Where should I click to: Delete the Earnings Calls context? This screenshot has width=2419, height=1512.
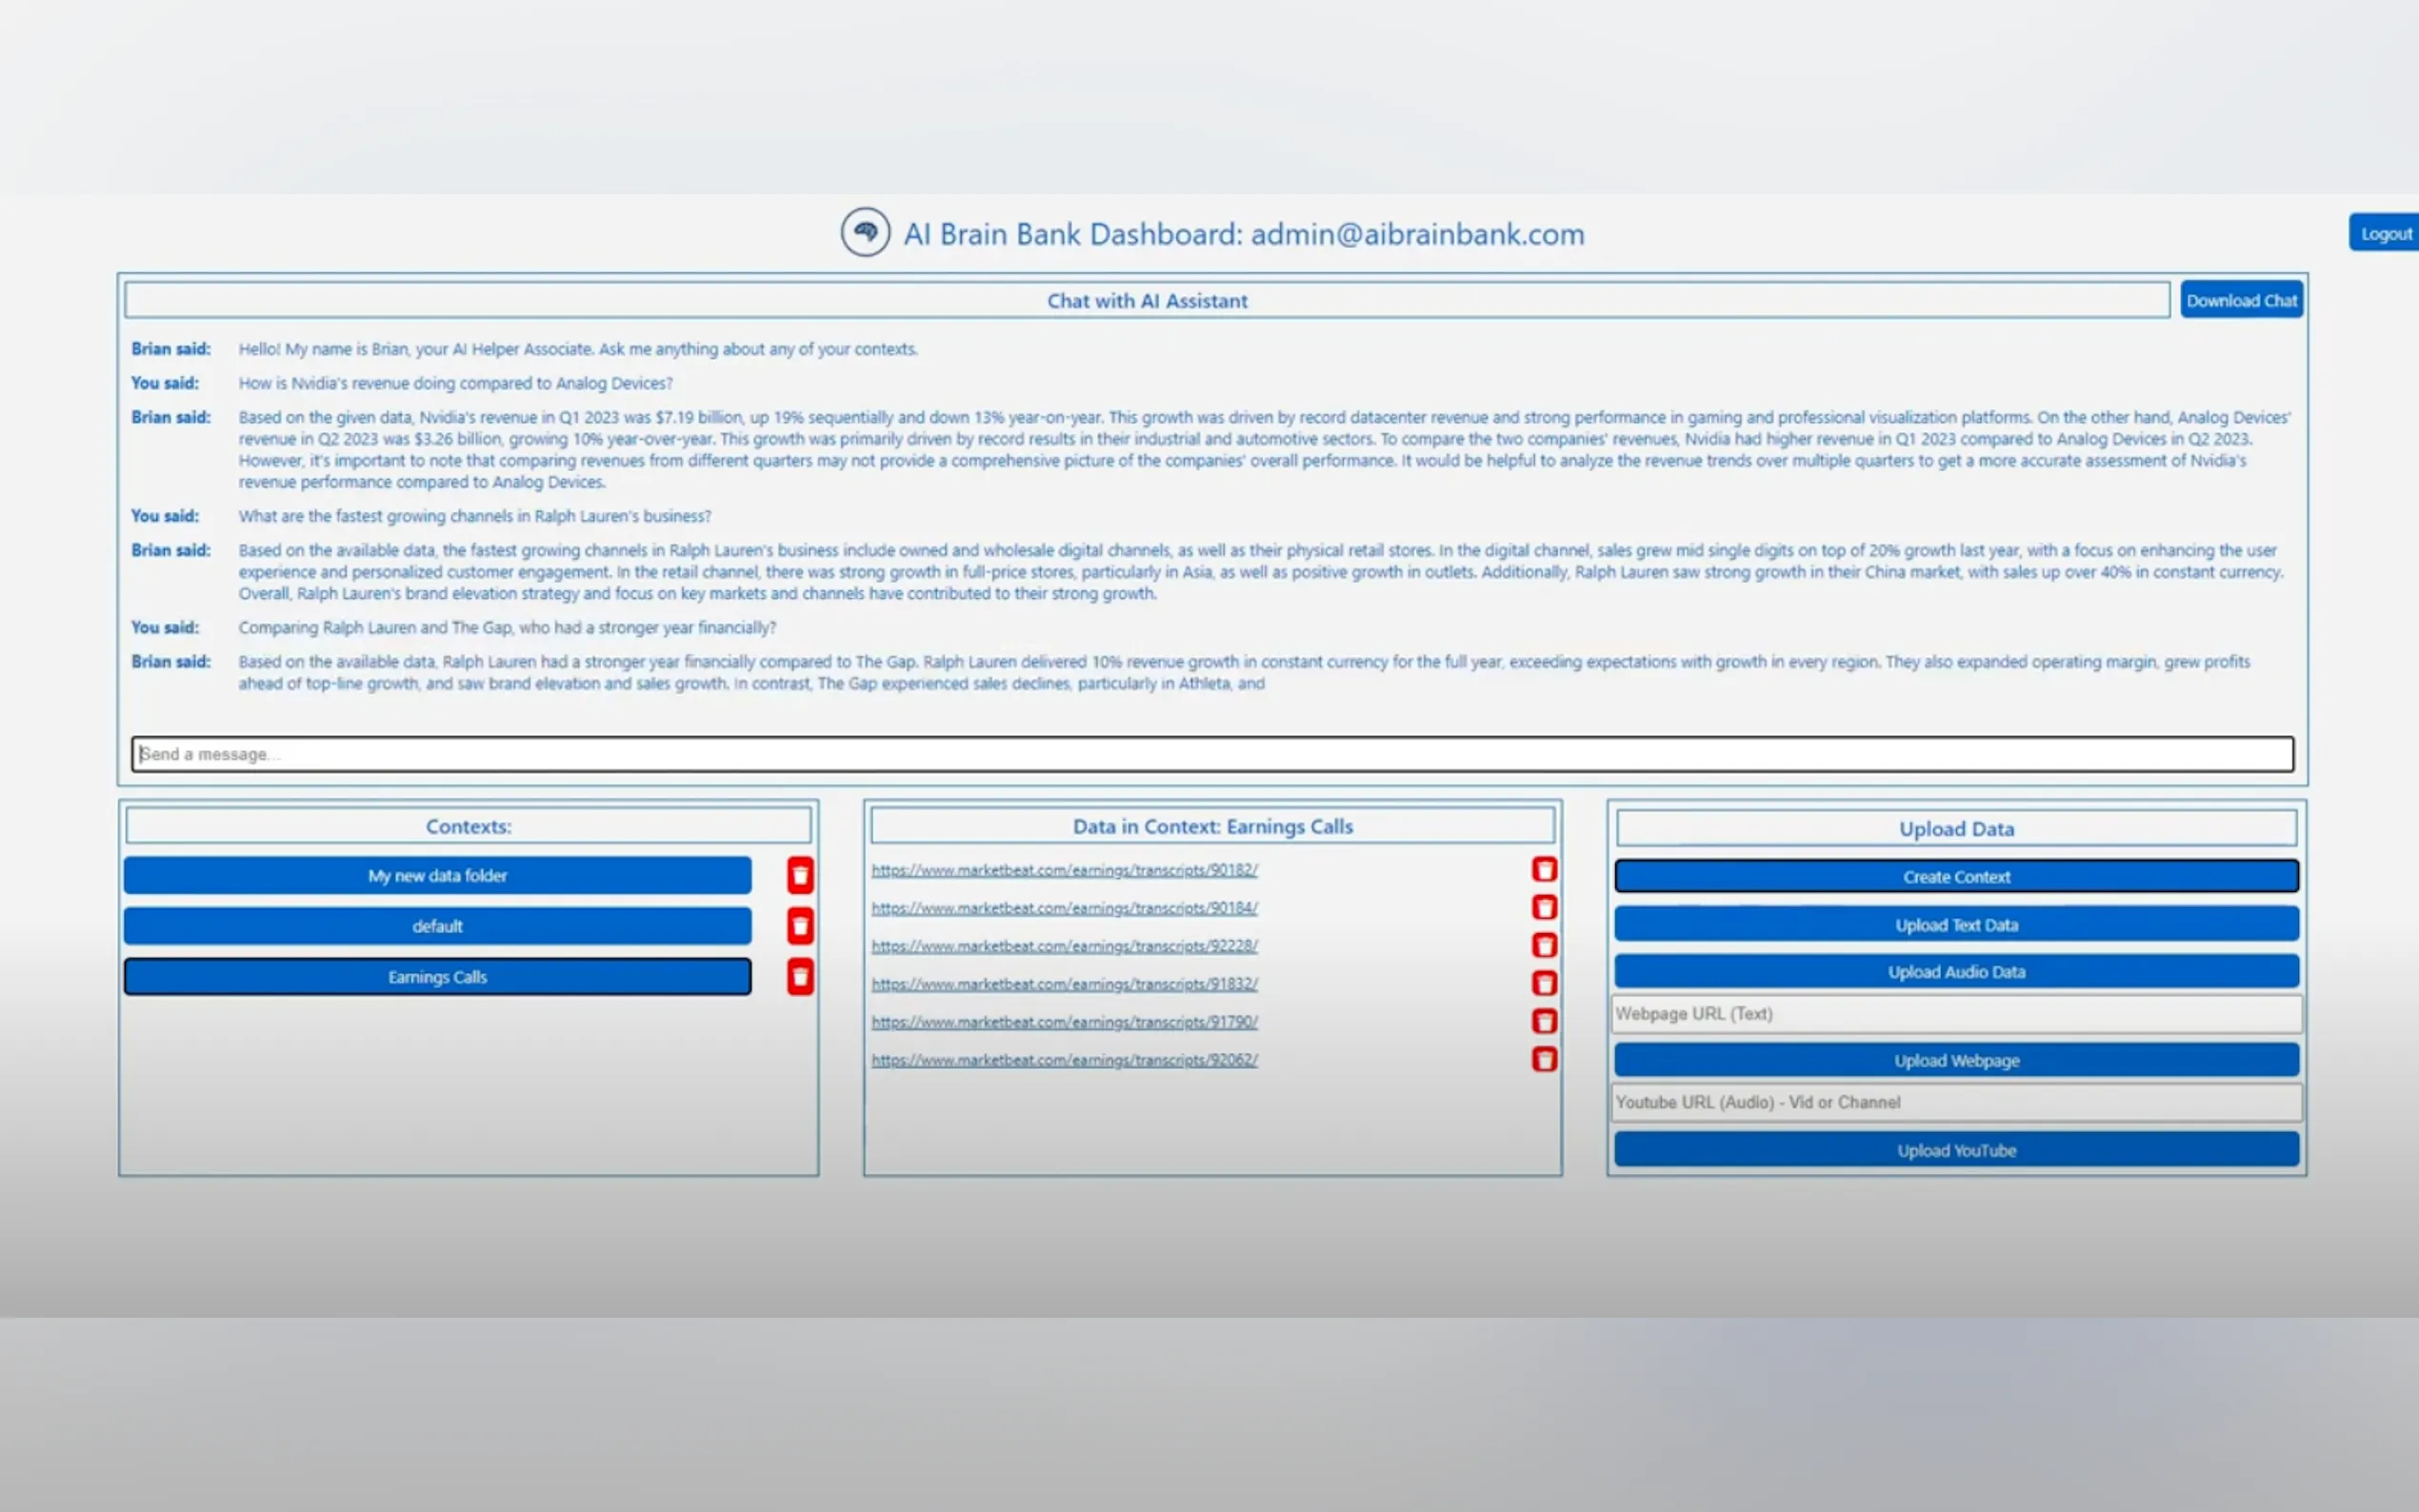click(800, 977)
